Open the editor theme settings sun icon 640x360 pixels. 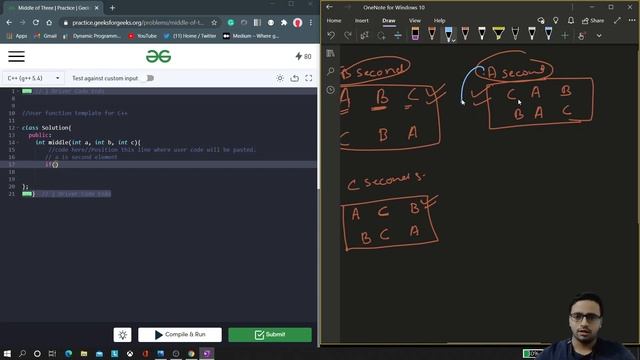click(280, 78)
